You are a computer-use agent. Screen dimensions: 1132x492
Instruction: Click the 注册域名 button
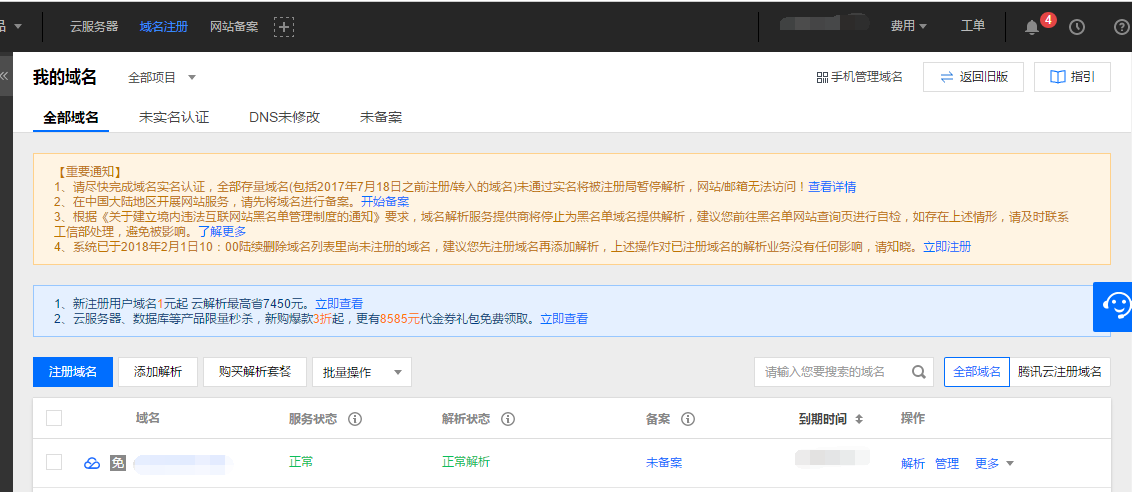[x=73, y=372]
